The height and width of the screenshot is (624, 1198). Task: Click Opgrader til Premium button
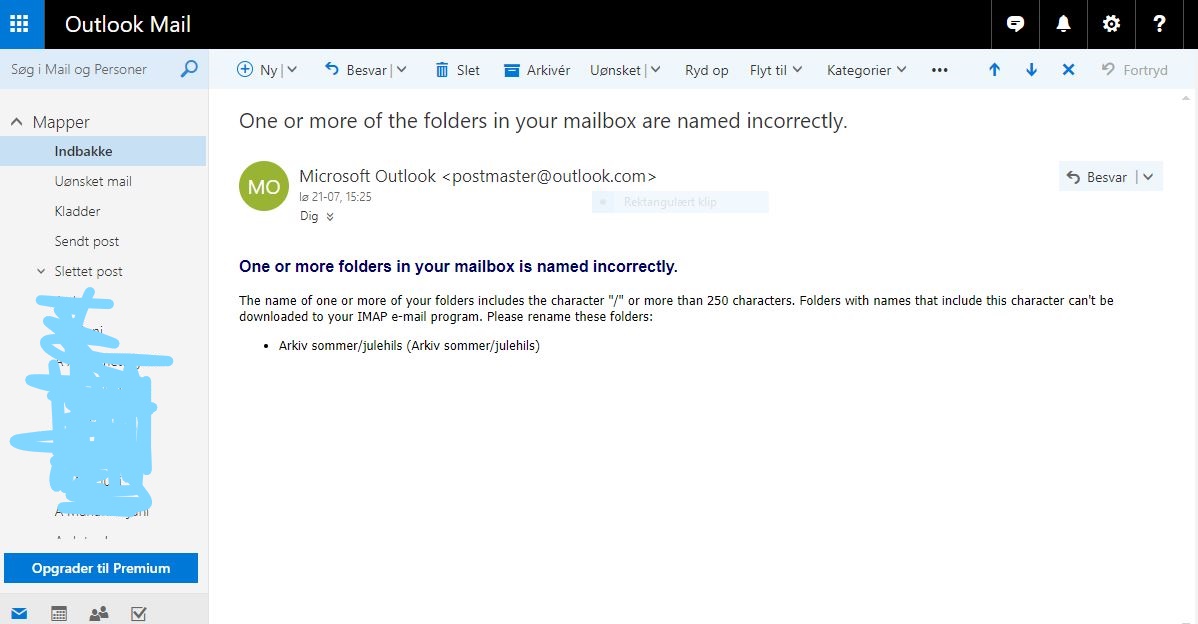tap(101, 568)
